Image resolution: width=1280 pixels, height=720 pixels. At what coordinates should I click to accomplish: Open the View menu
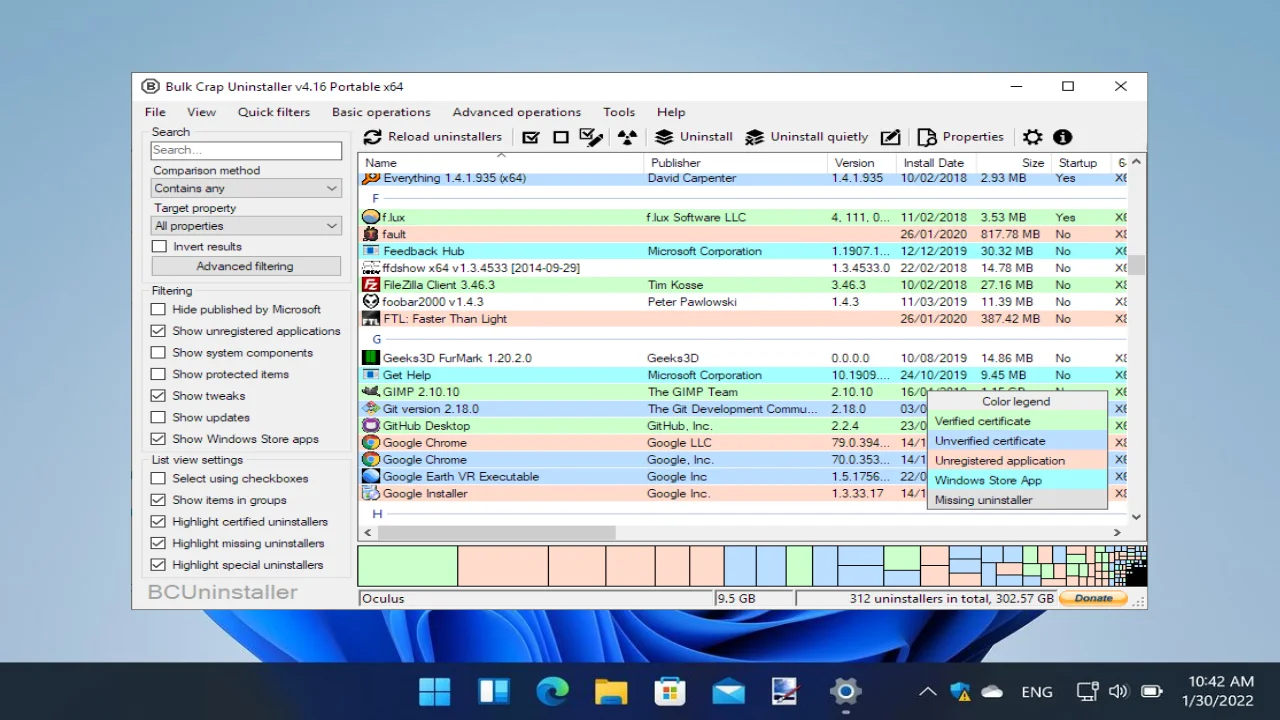point(201,112)
